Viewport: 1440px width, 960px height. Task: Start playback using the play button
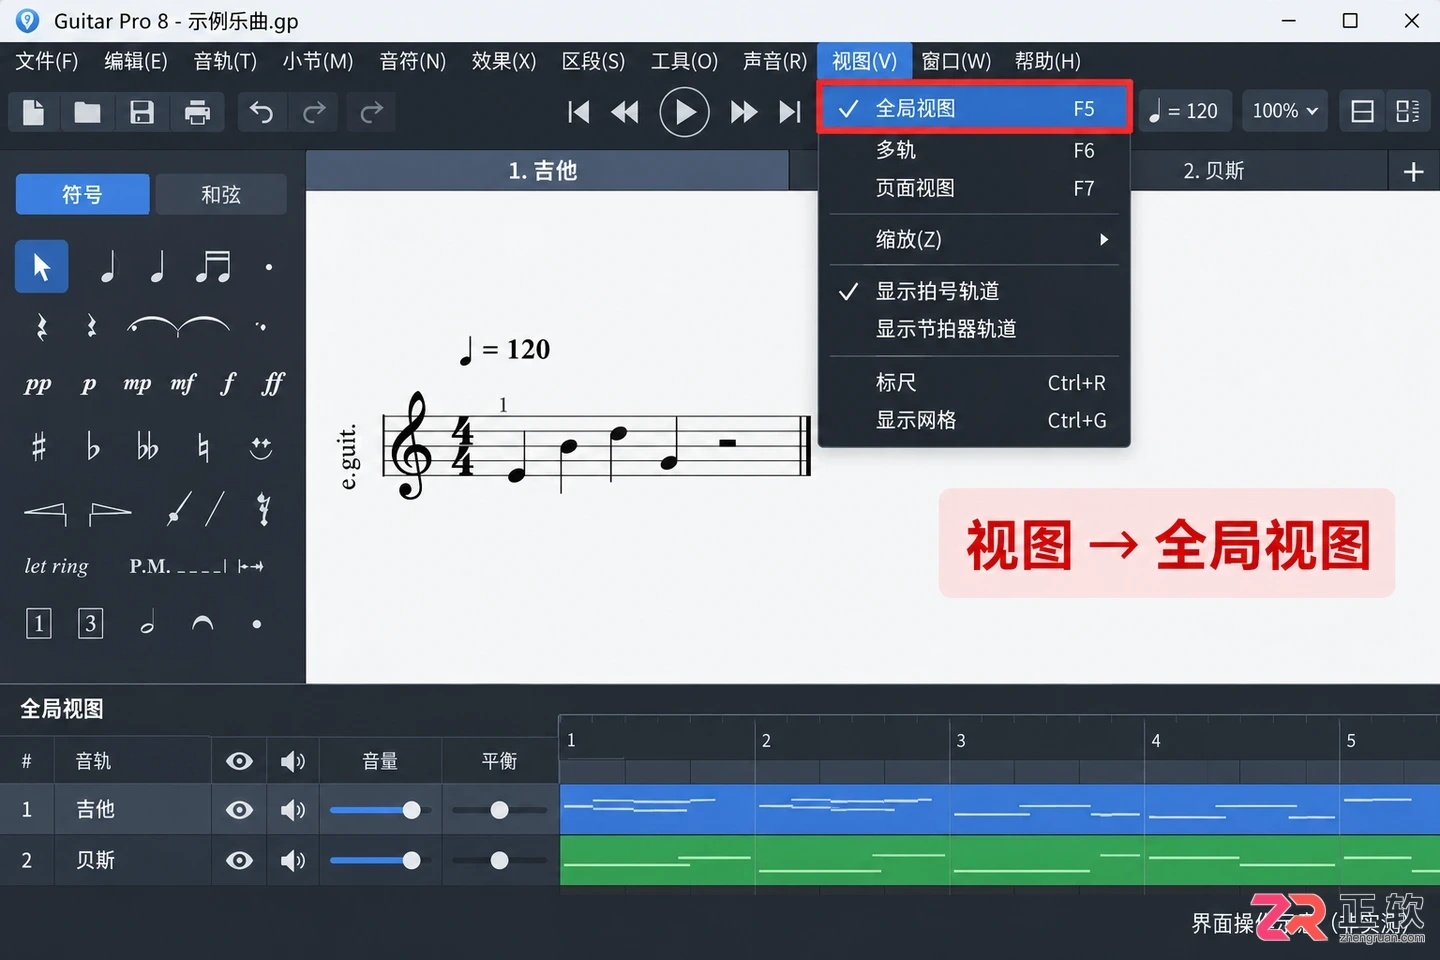click(x=684, y=111)
